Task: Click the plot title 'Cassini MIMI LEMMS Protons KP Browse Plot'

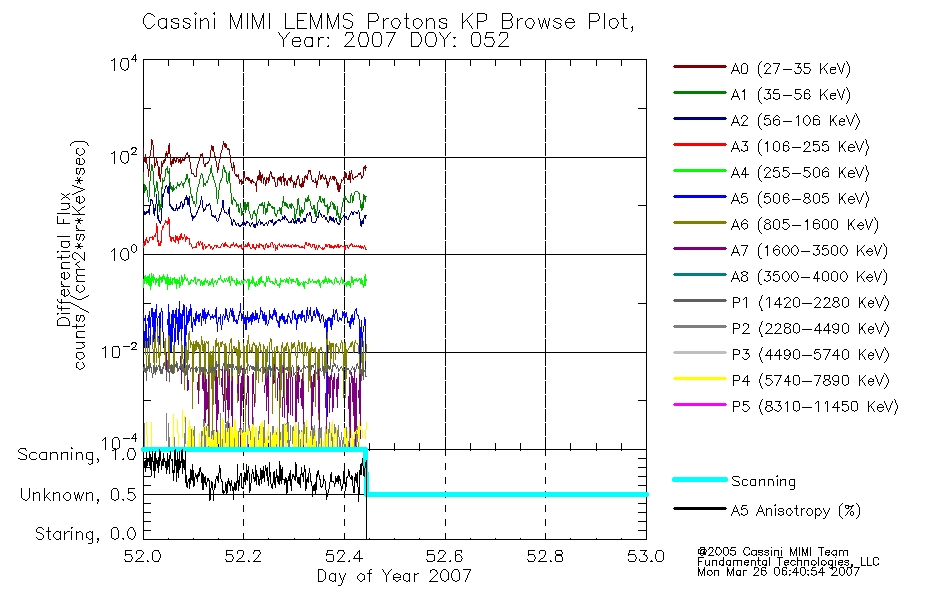Action: [x=388, y=22]
